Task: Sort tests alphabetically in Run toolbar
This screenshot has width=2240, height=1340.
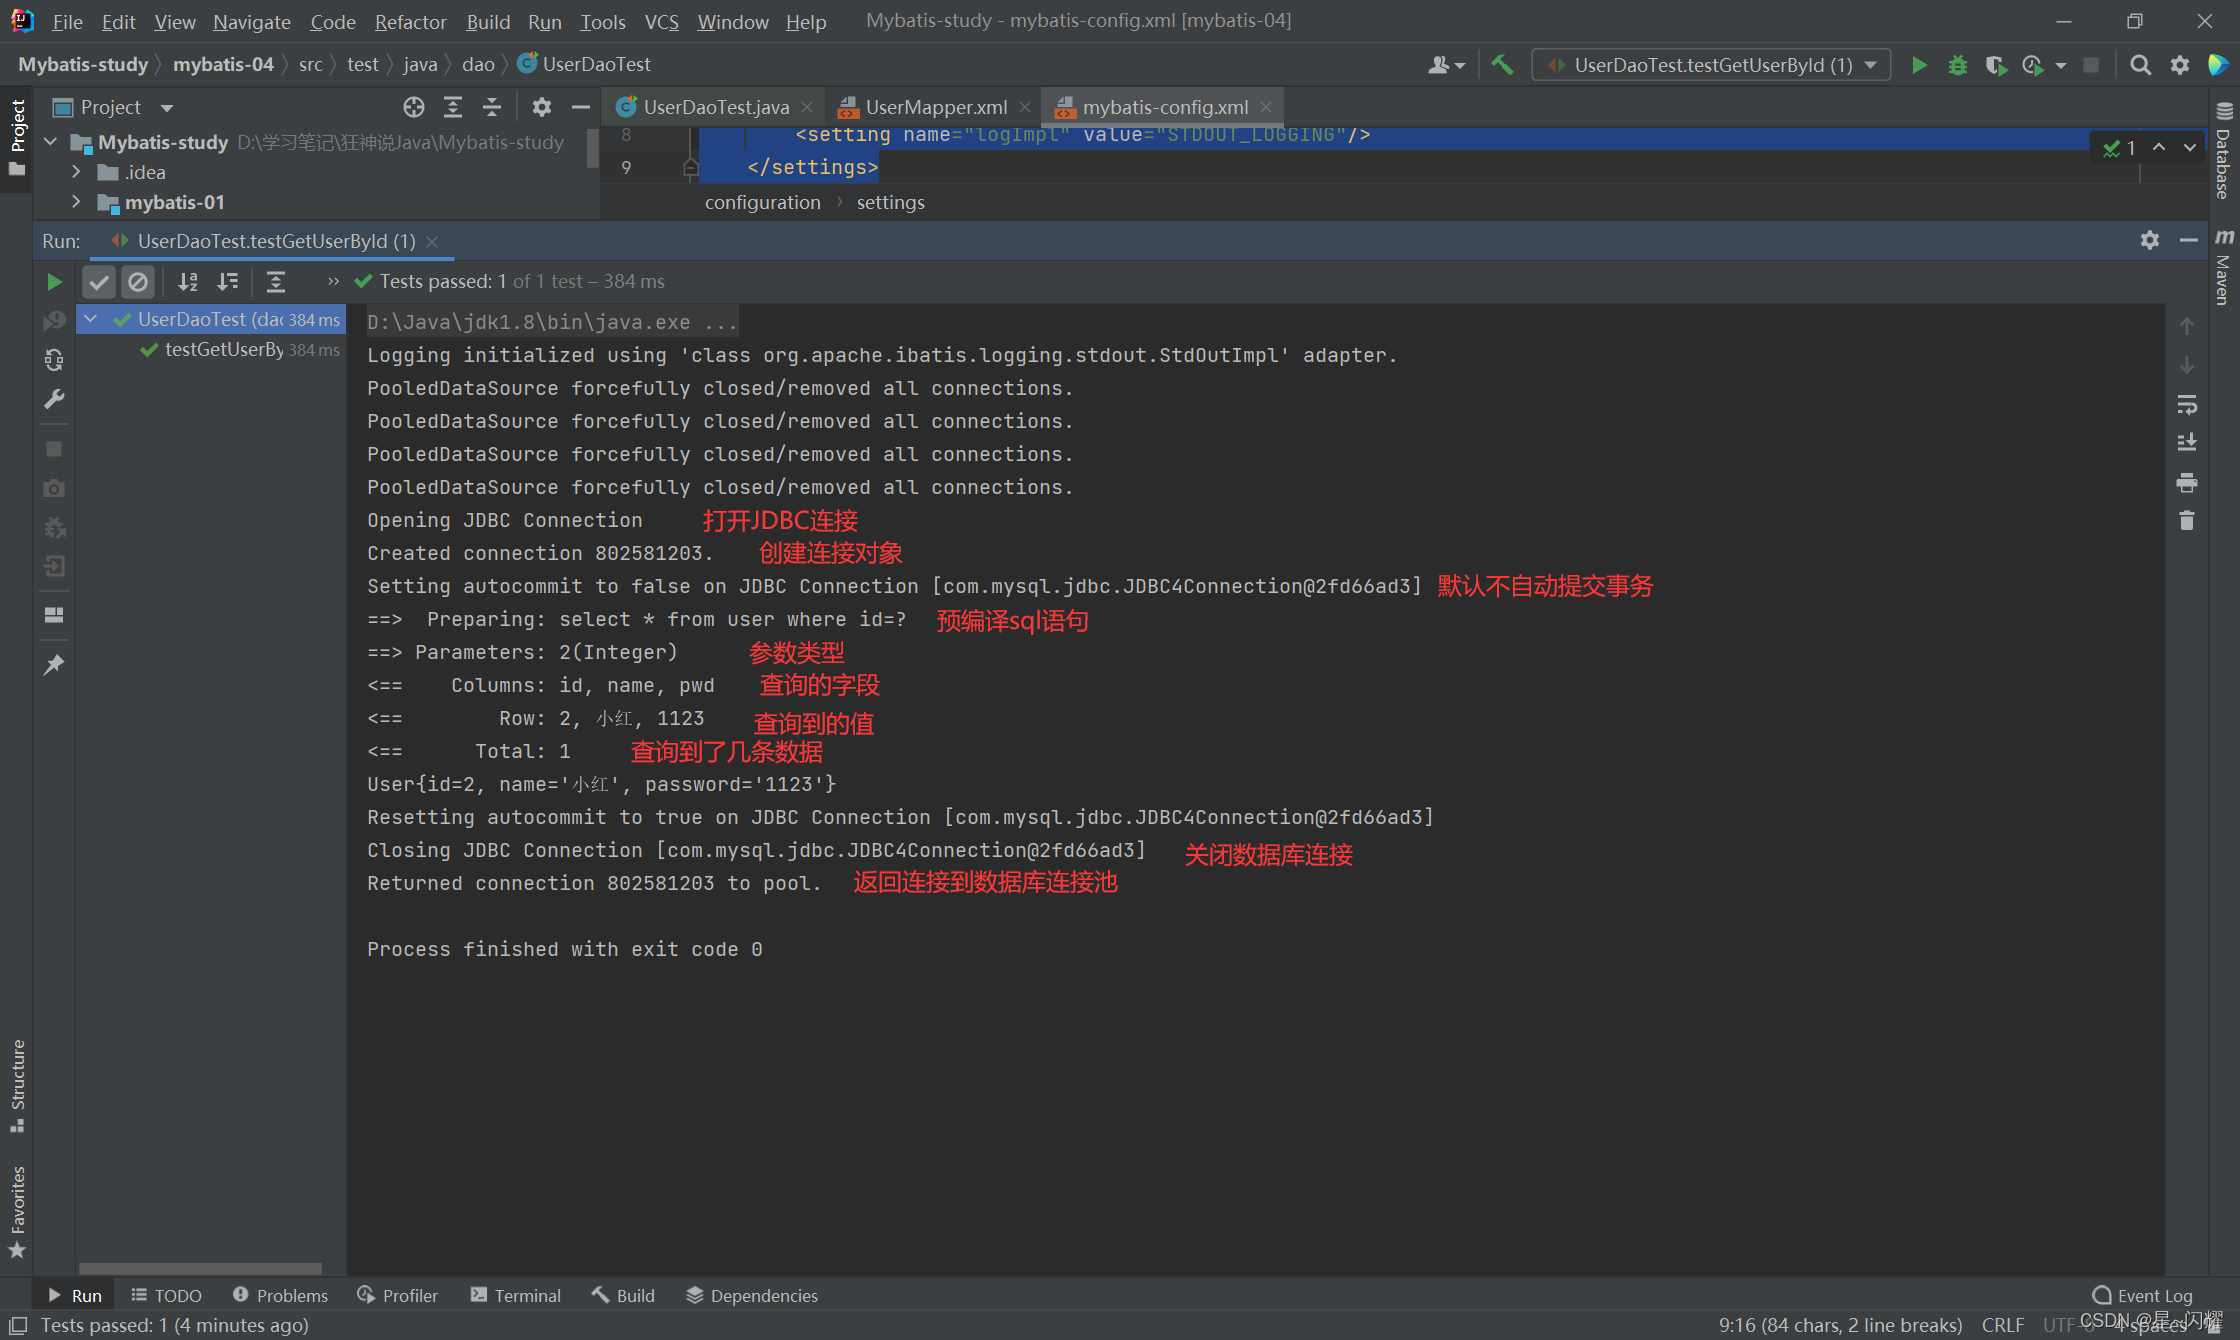Action: tap(187, 282)
